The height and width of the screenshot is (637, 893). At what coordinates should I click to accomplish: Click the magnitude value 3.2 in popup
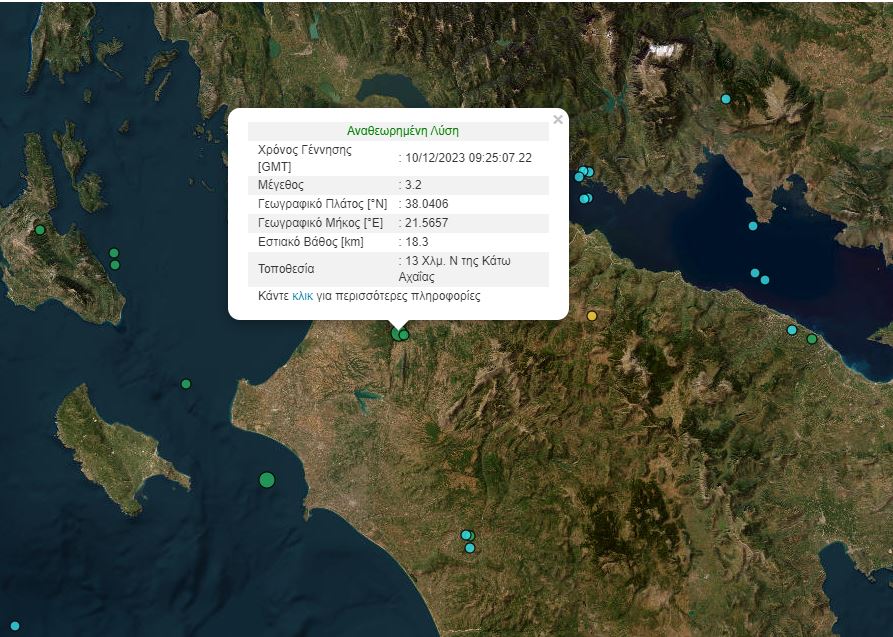411,185
